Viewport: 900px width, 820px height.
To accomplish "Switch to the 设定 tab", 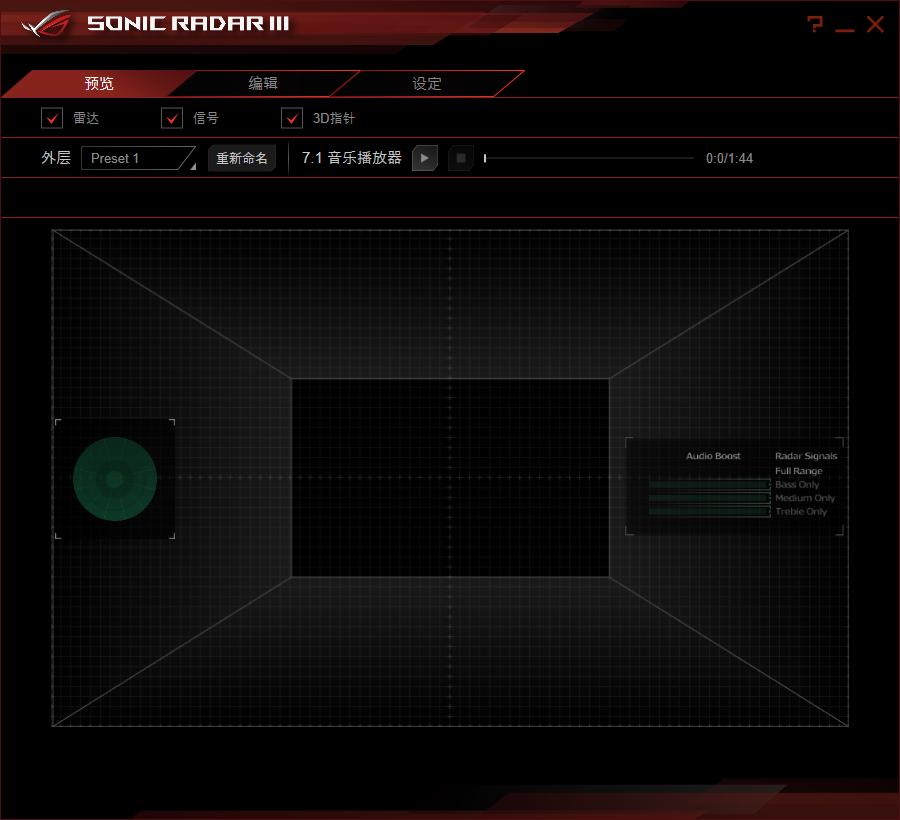I will point(427,83).
